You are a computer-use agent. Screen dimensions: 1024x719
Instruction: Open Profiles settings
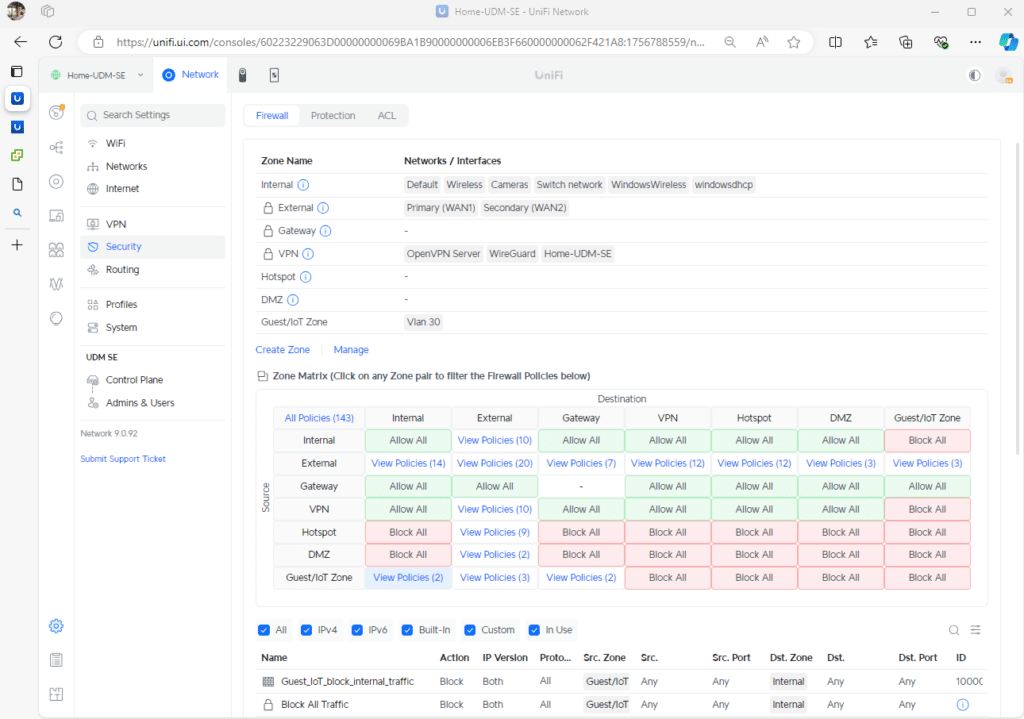[x=153, y=304]
